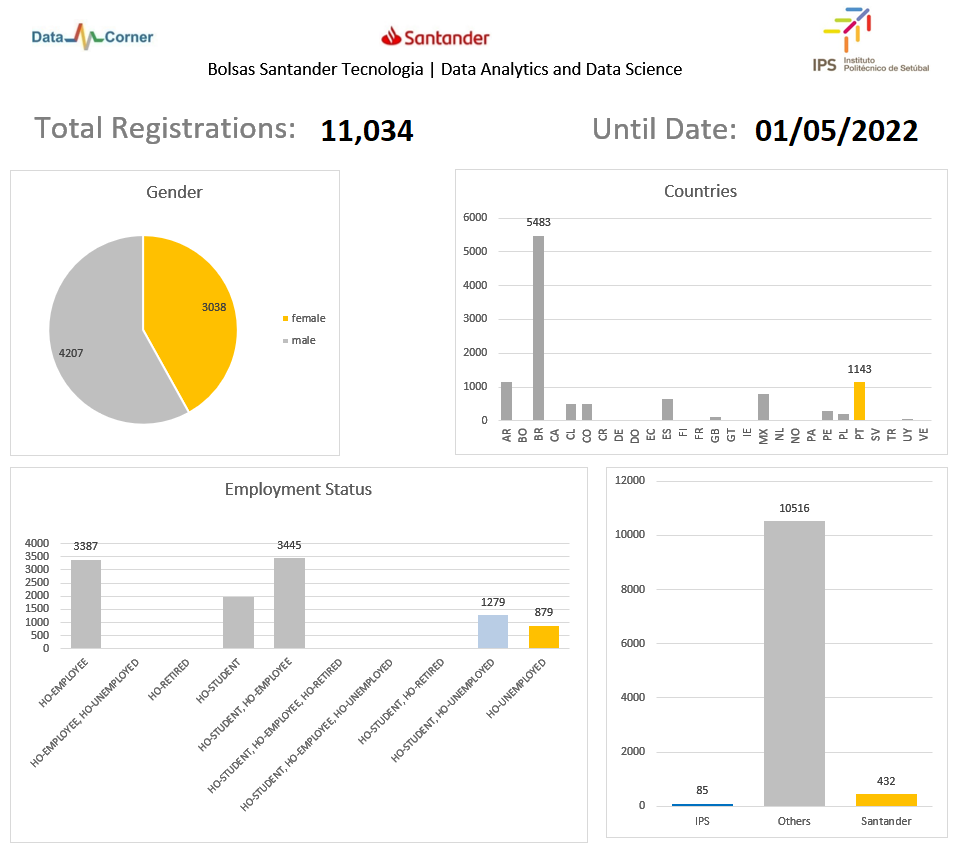Click the Employment Status chart title
The width and height of the screenshot is (962, 862).
298,489
